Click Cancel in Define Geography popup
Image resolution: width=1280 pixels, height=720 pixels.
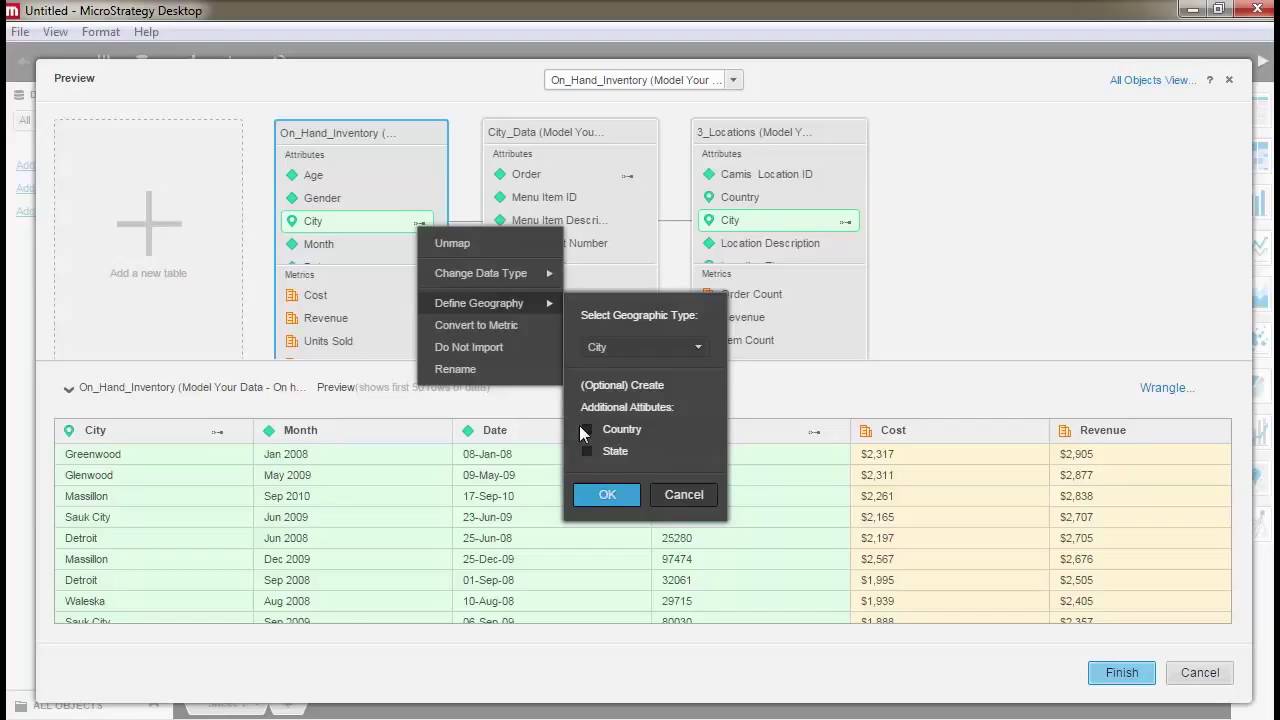(x=684, y=494)
